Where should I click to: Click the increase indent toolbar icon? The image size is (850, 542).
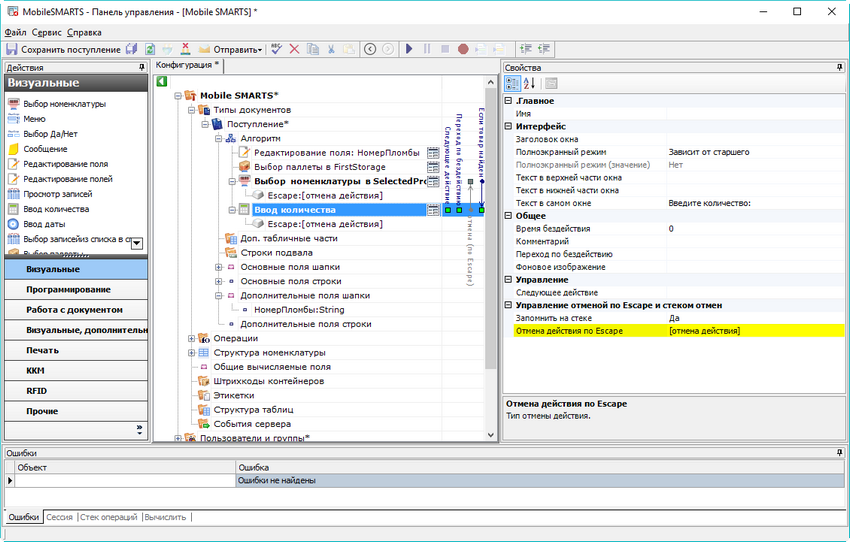click(x=525, y=49)
